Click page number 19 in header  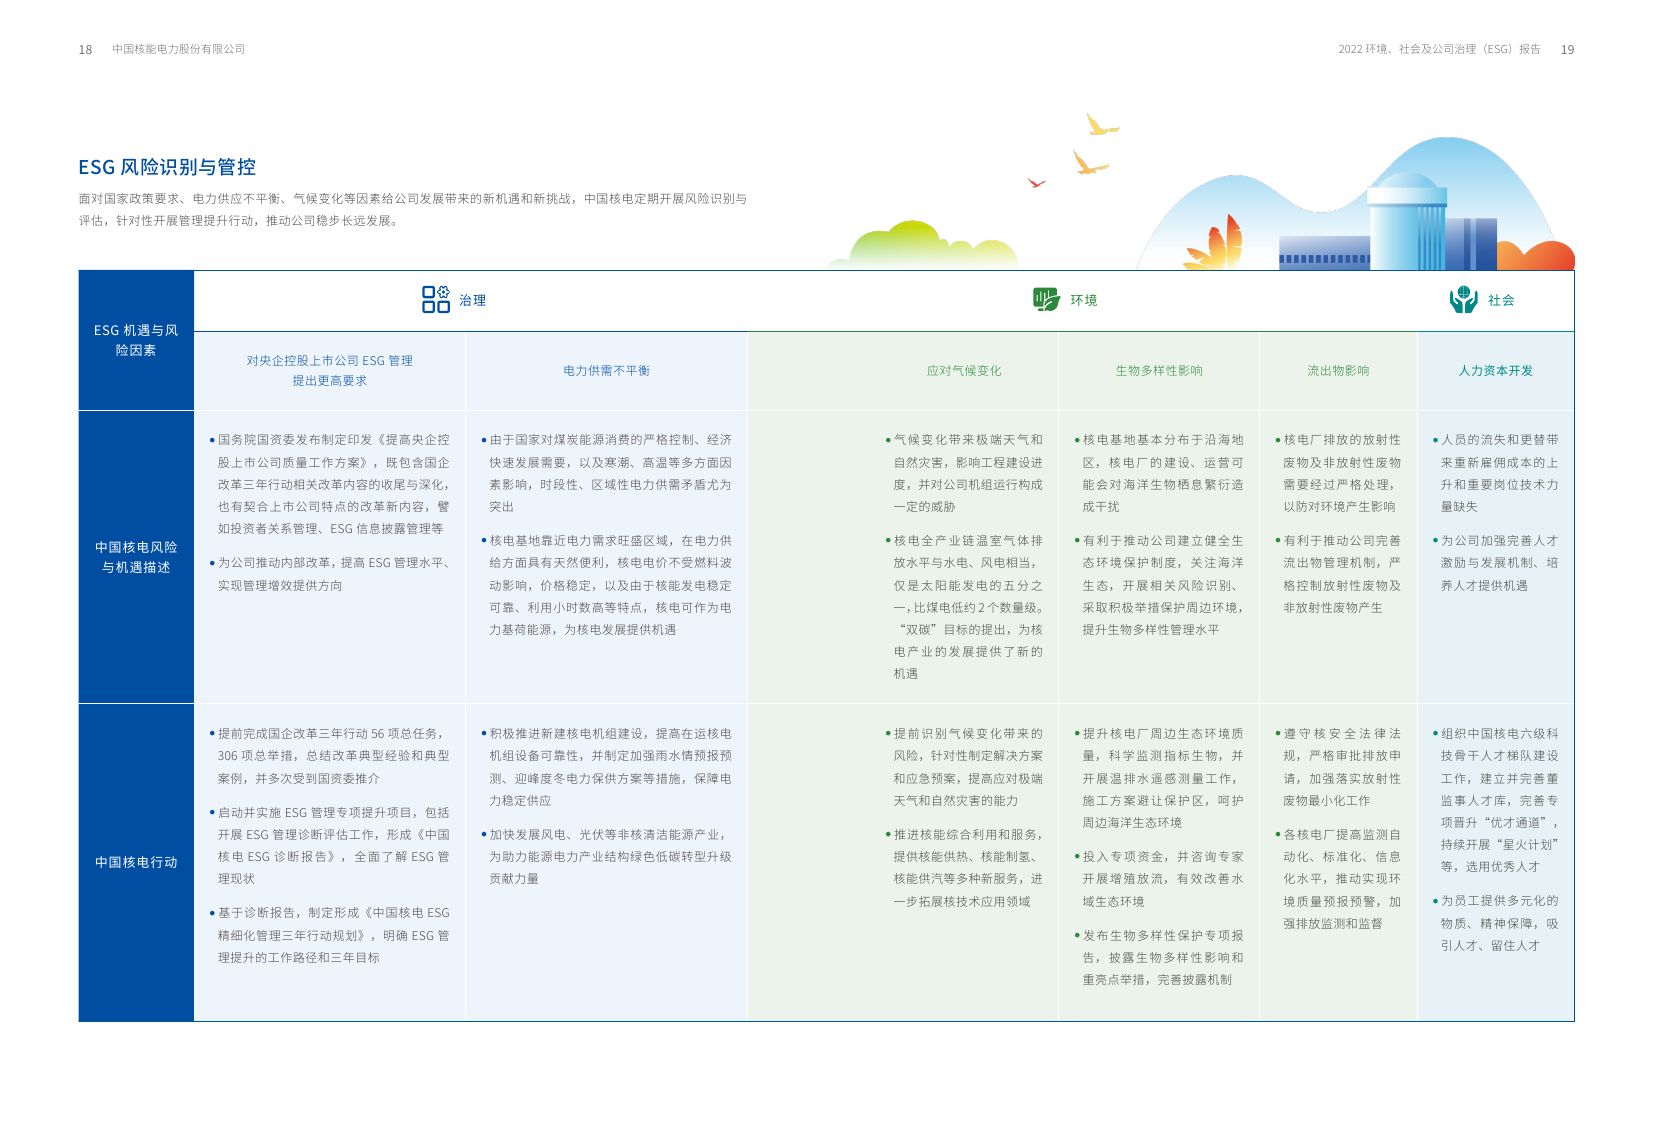(1567, 49)
